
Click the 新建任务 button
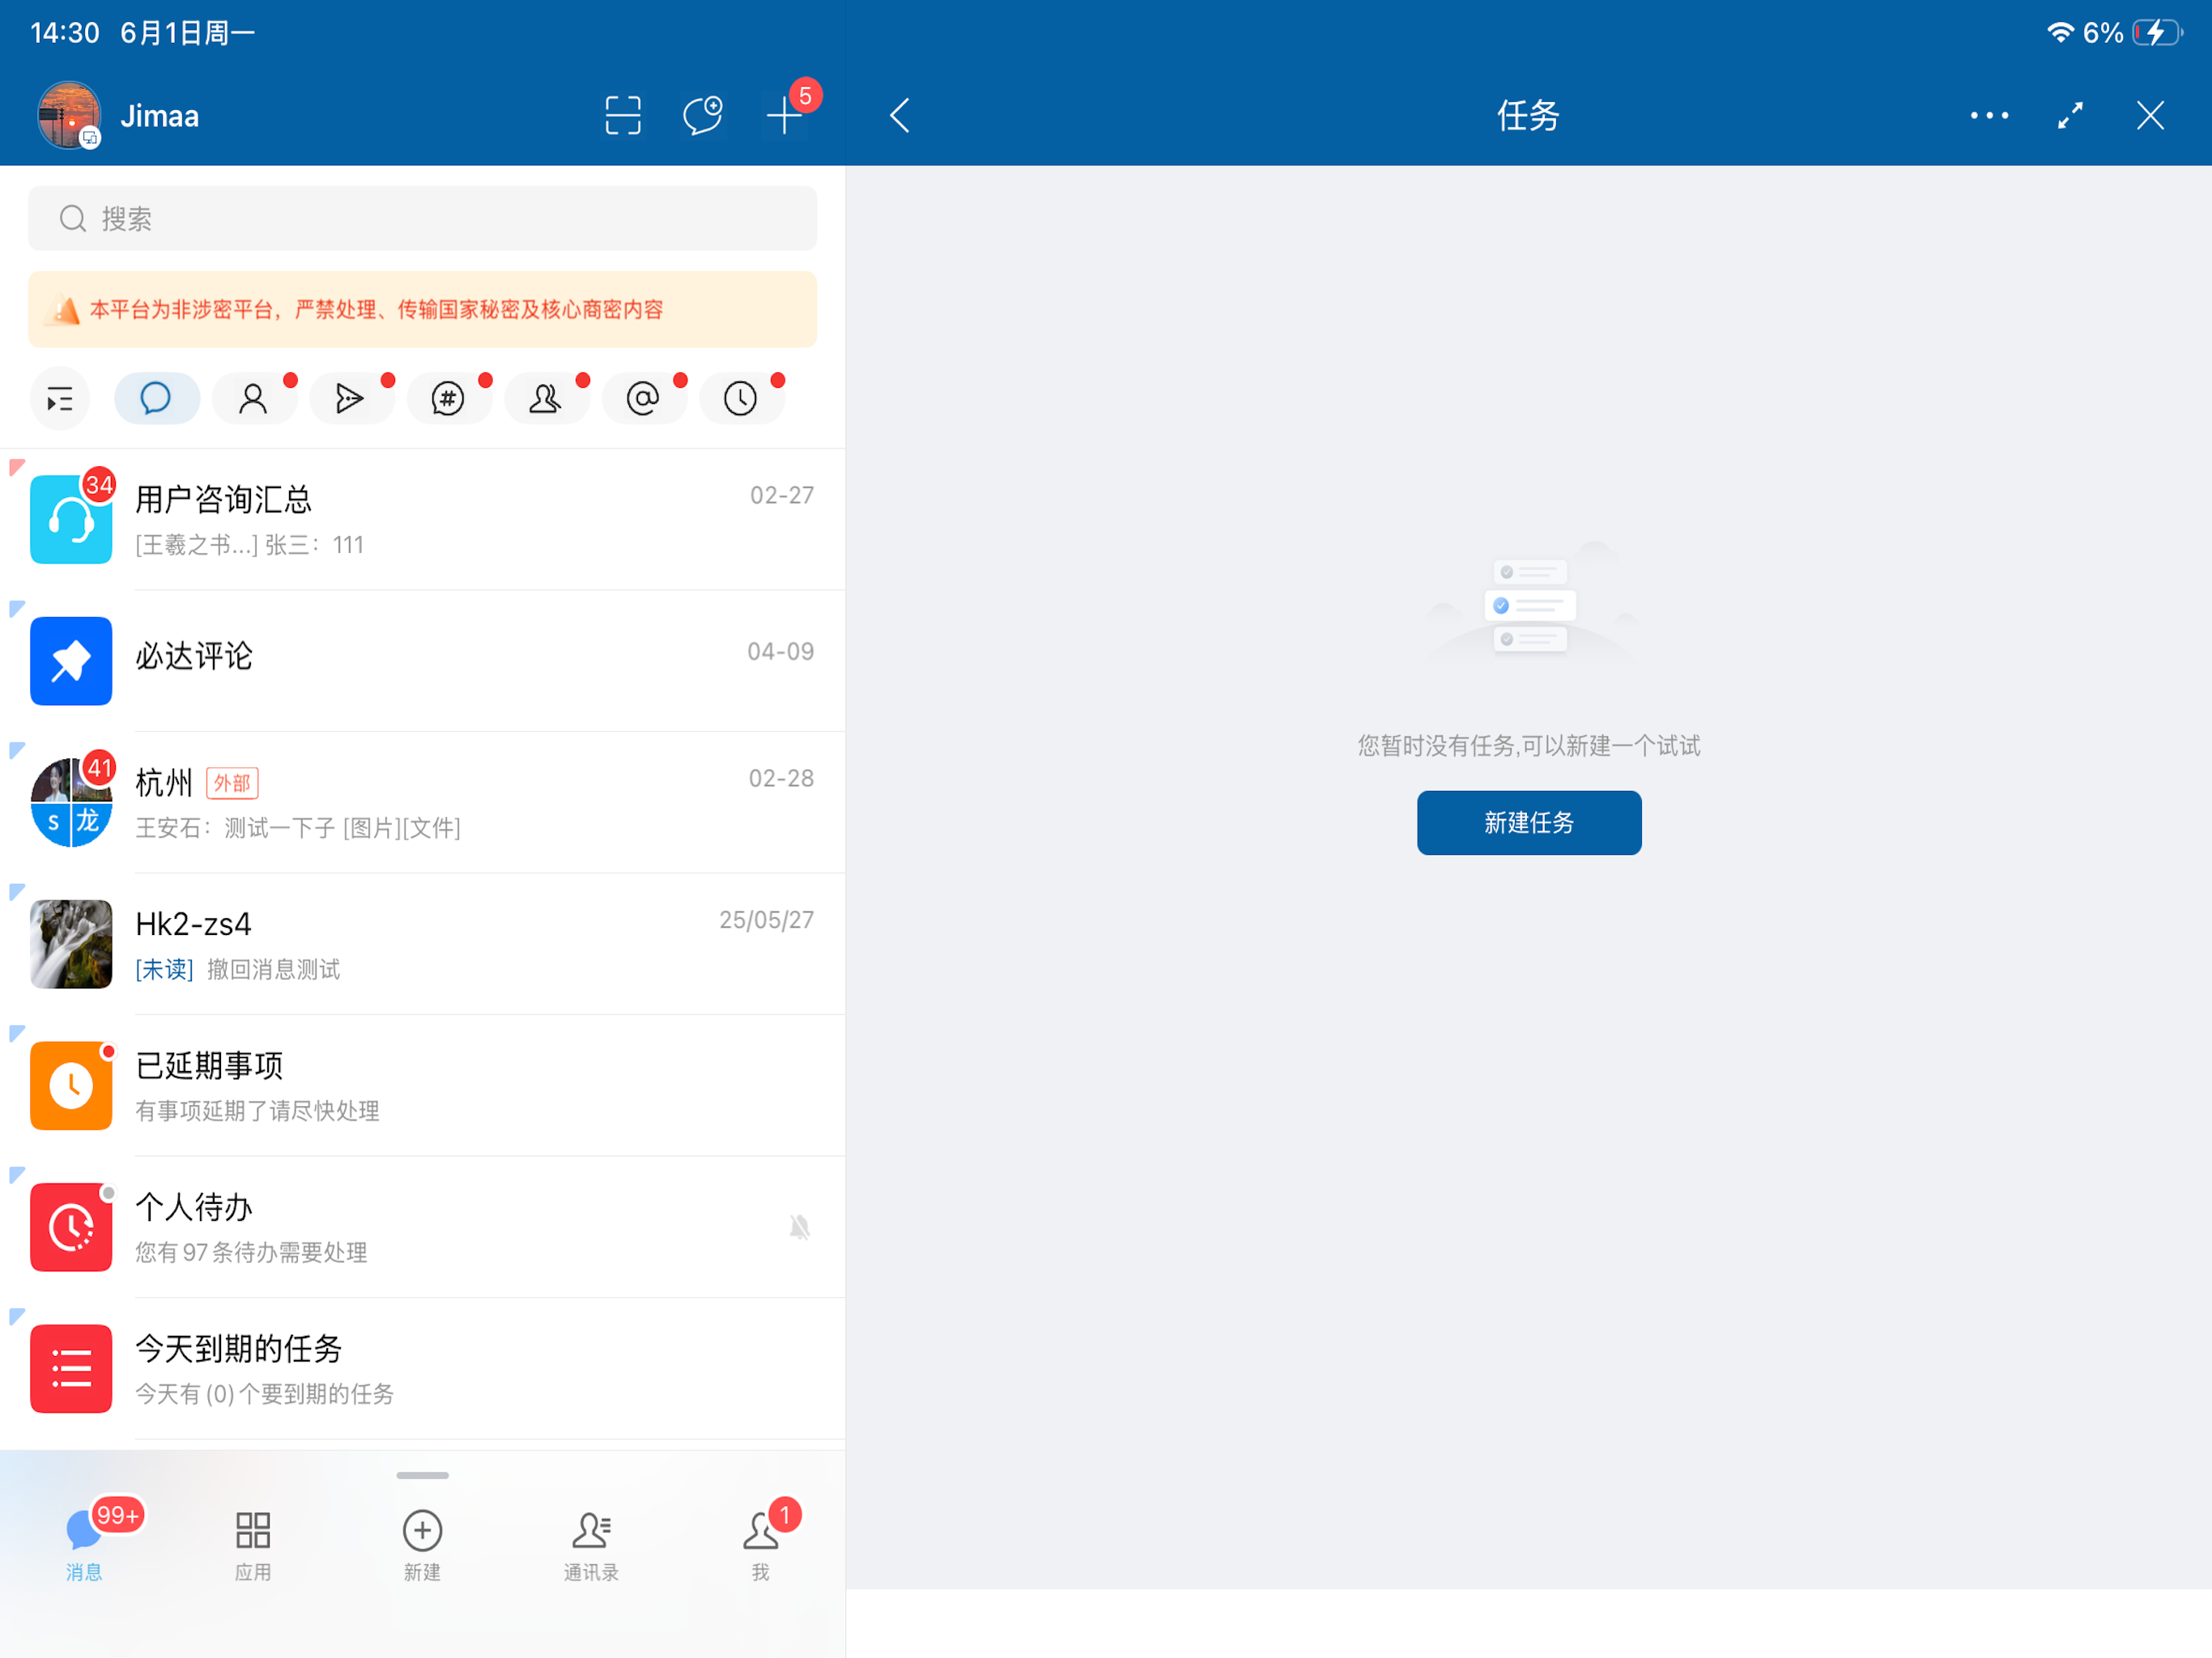(1529, 823)
